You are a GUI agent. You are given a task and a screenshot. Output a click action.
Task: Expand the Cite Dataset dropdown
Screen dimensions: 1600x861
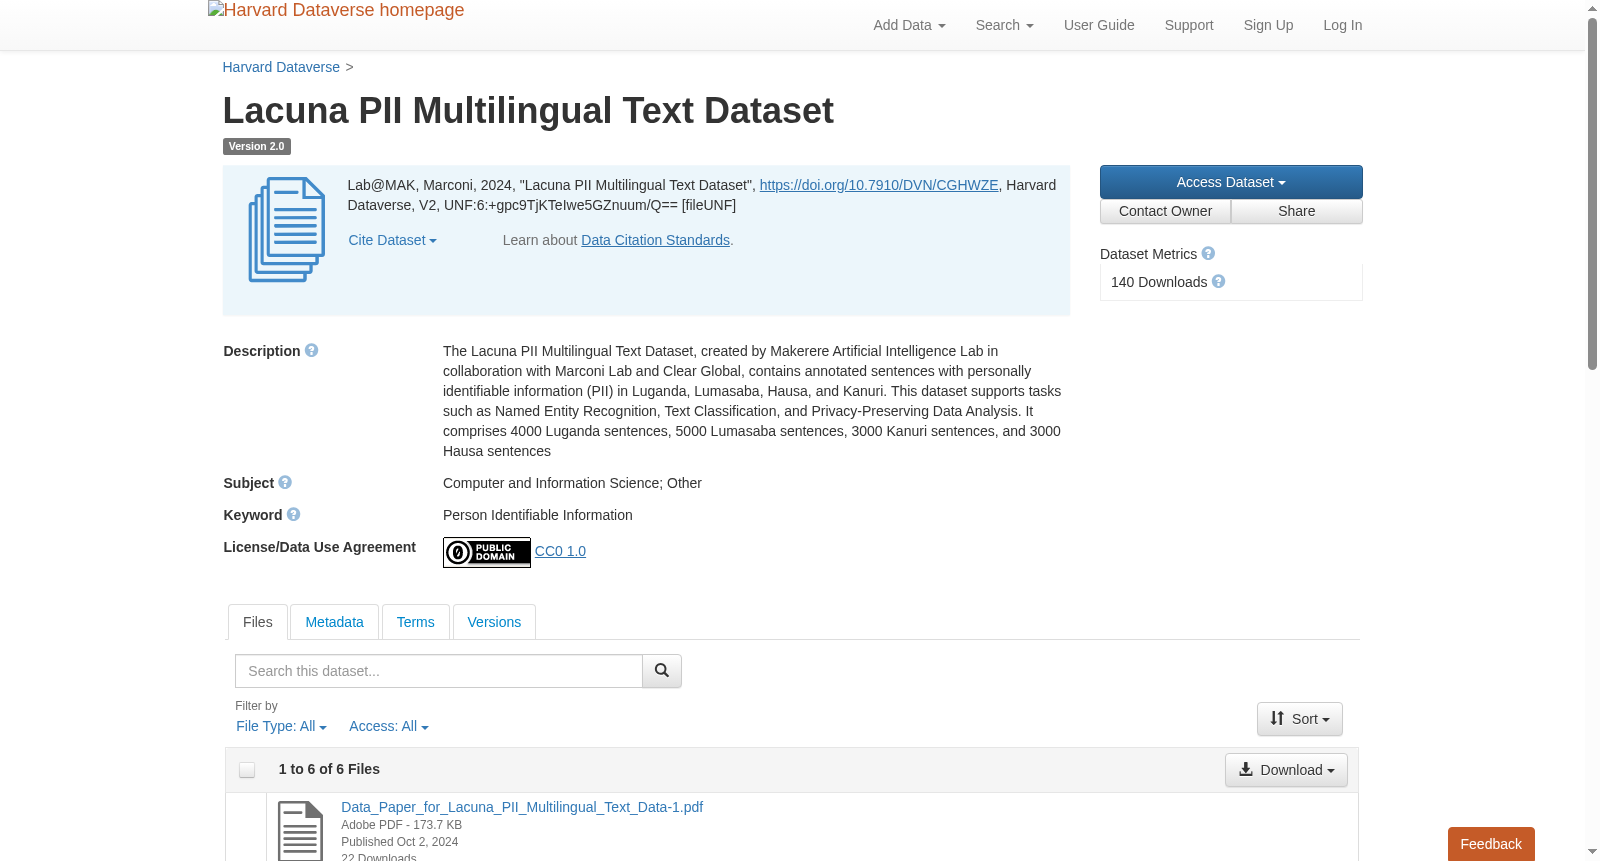pyautogui.click(x=392, y=240)
